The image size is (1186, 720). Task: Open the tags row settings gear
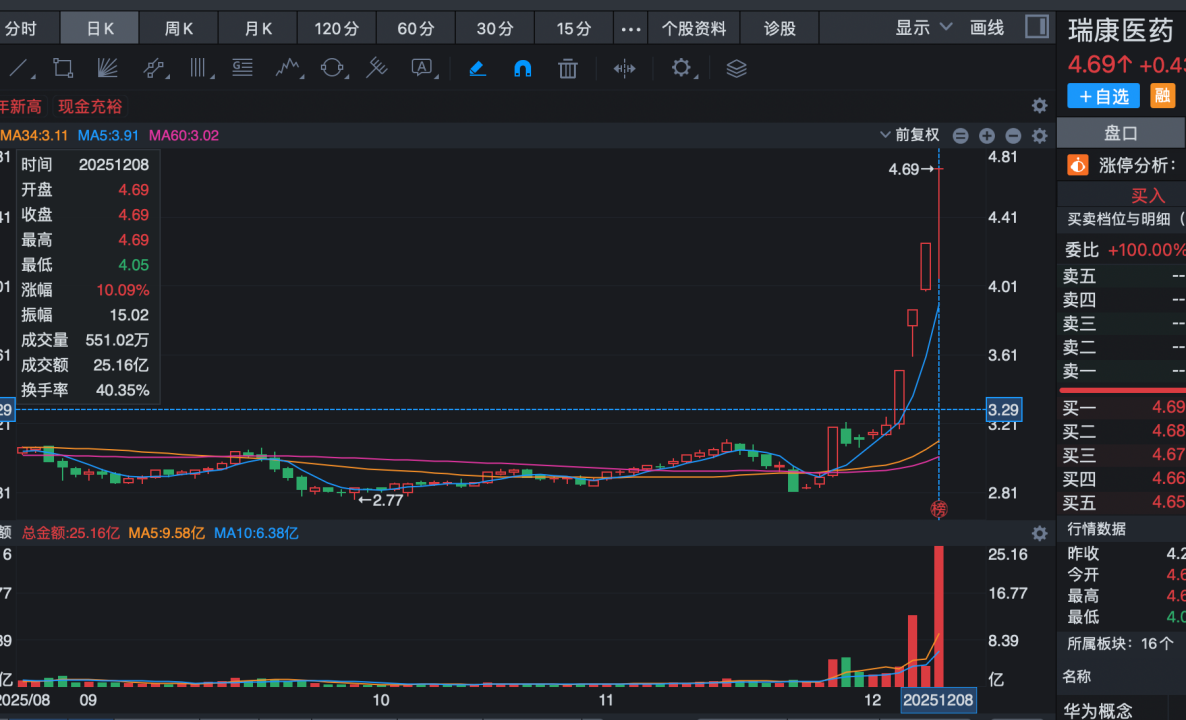click(x=1039, y=106)
